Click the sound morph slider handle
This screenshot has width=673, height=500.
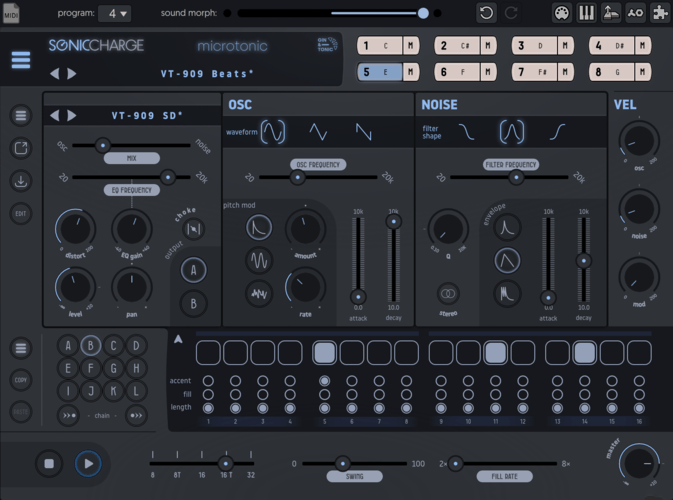click(423, 13)
